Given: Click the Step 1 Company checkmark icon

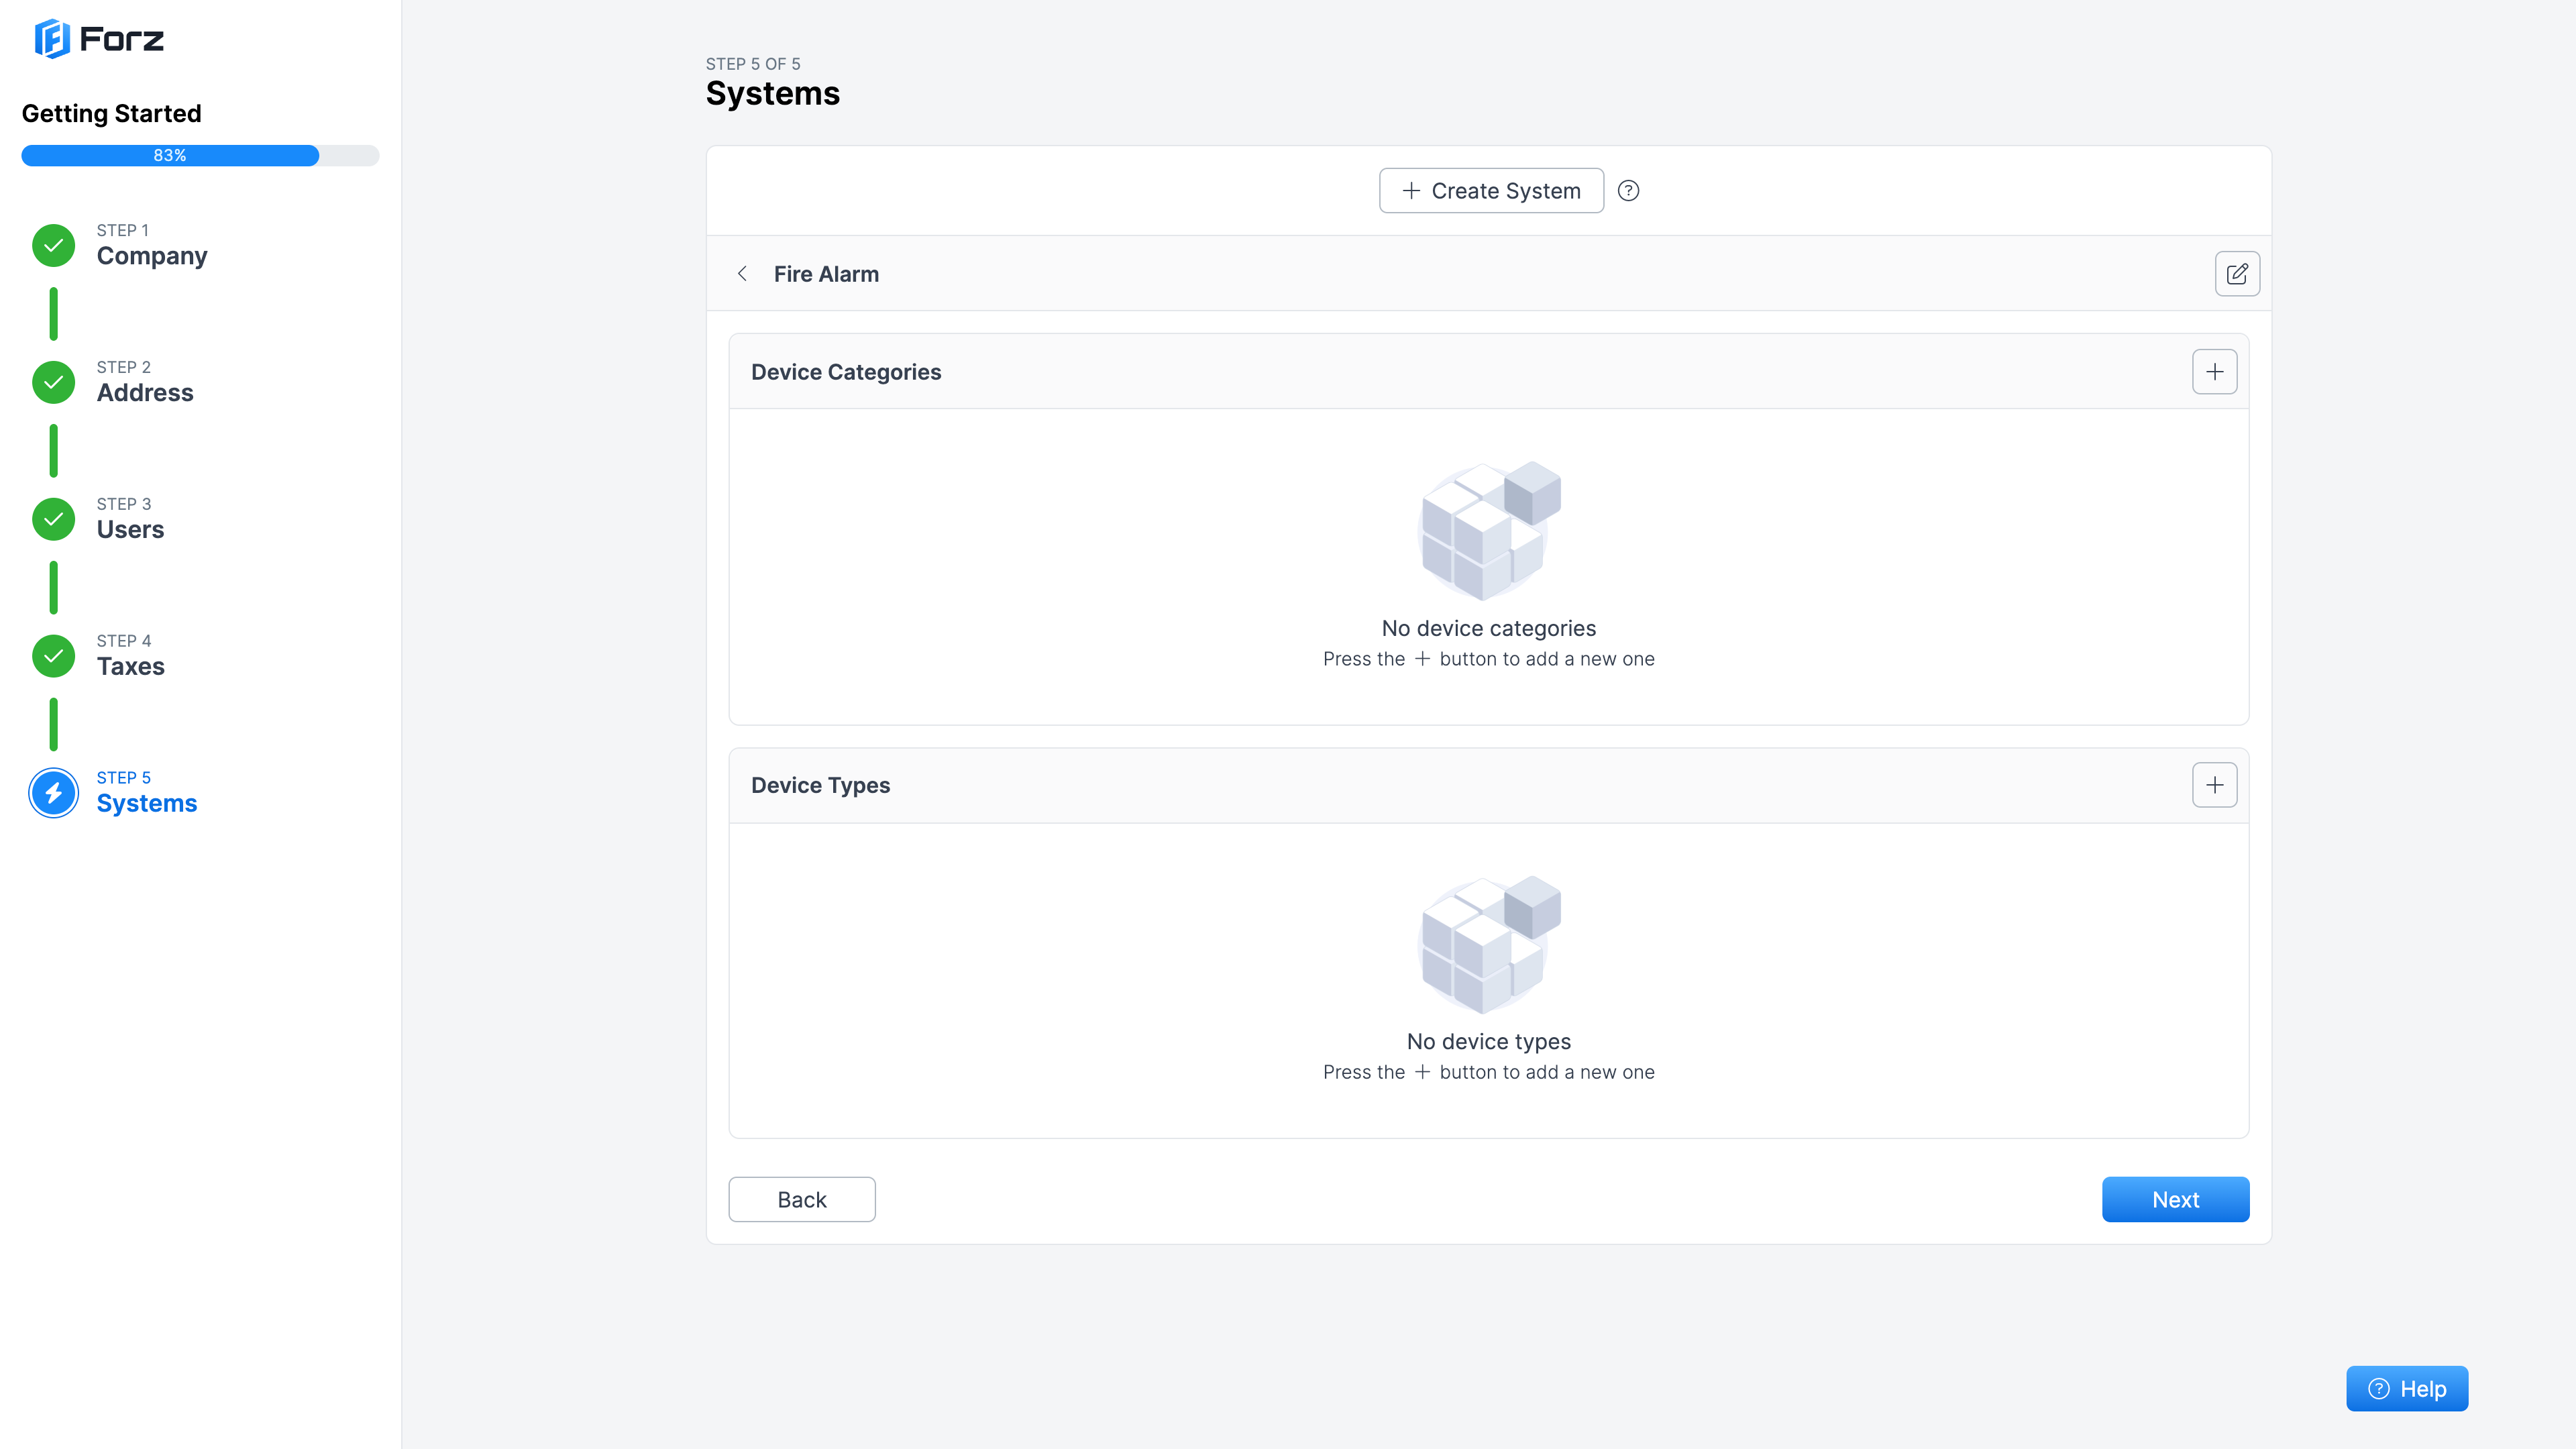Looking at the screenshot, I should [x=54, y=245].
